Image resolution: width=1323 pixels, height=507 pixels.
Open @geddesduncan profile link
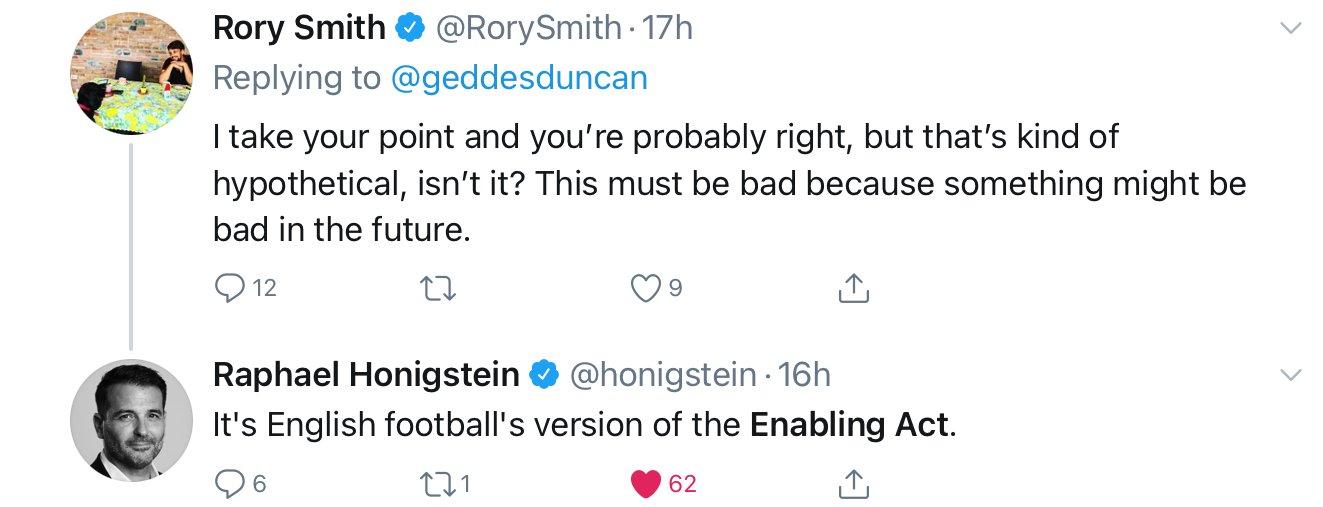pos(519,79)
